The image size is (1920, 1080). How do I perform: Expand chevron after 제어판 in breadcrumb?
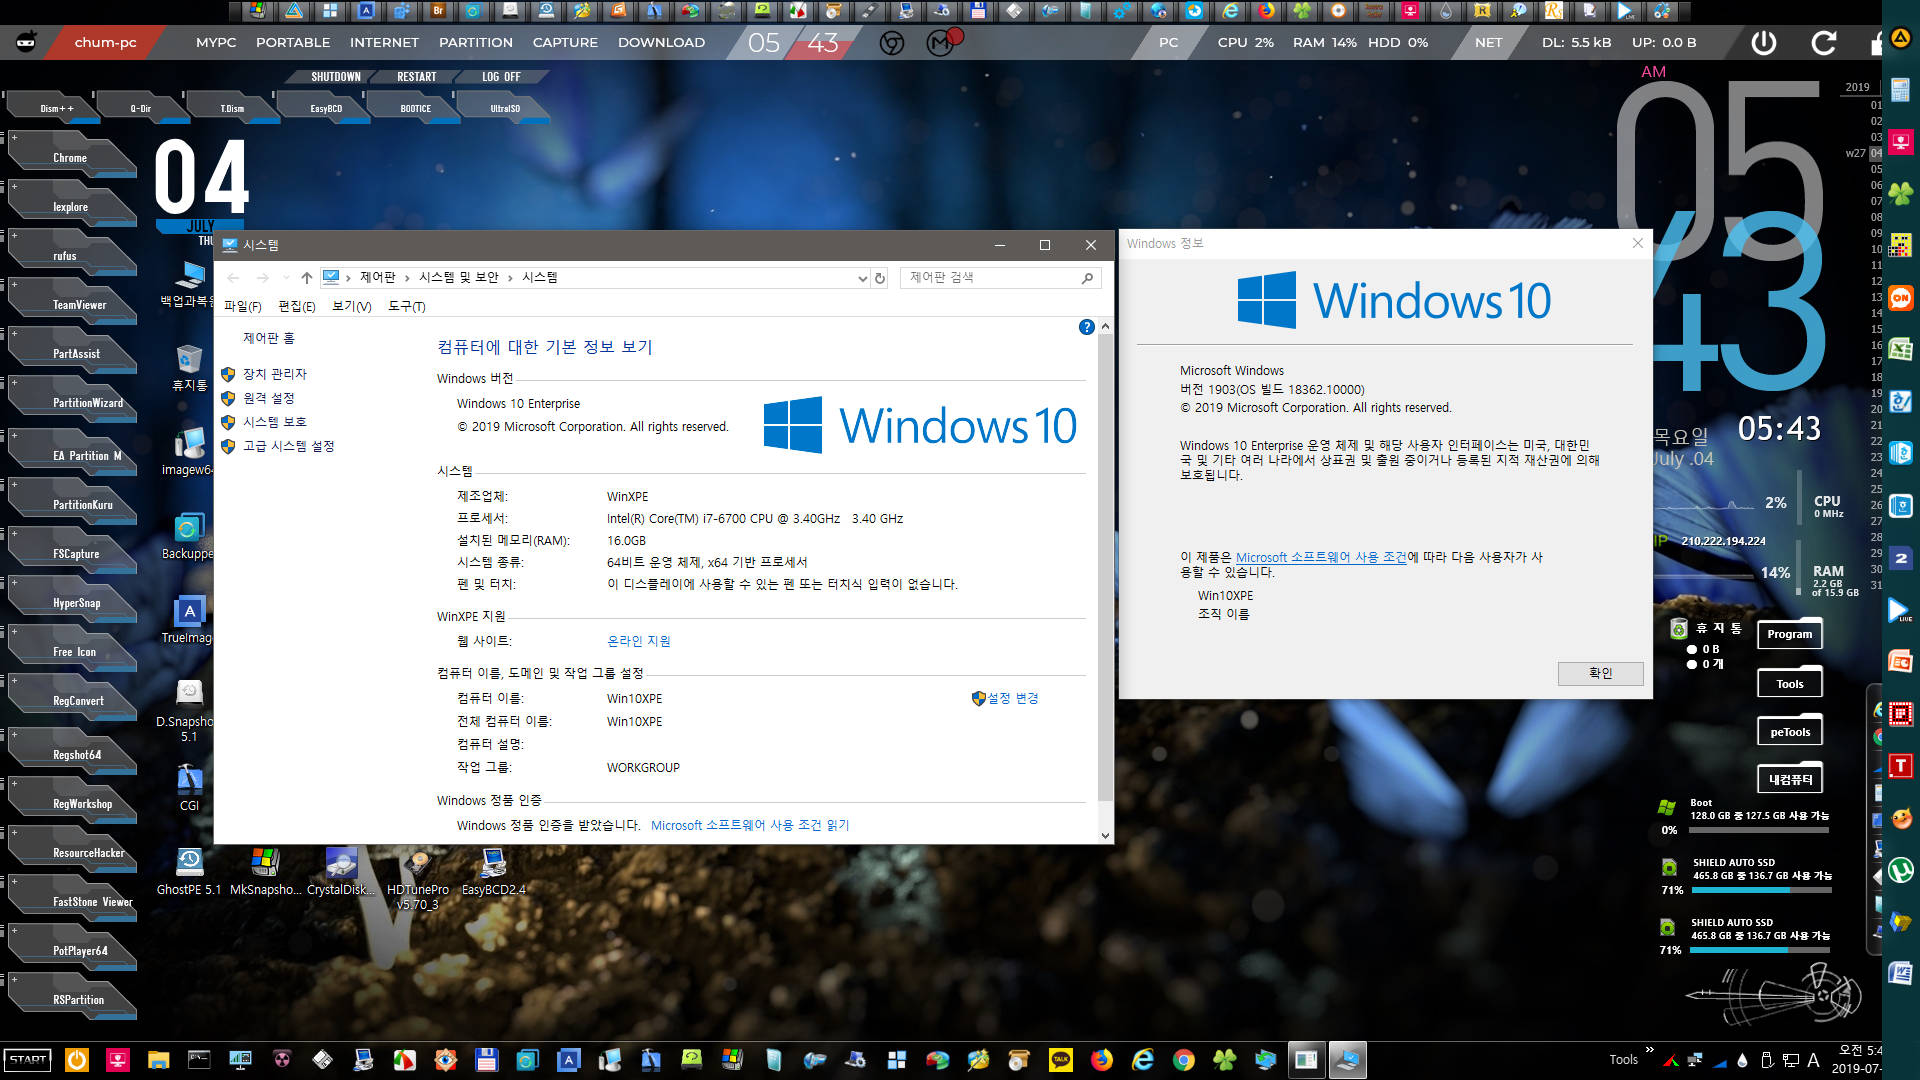[407, 278]
